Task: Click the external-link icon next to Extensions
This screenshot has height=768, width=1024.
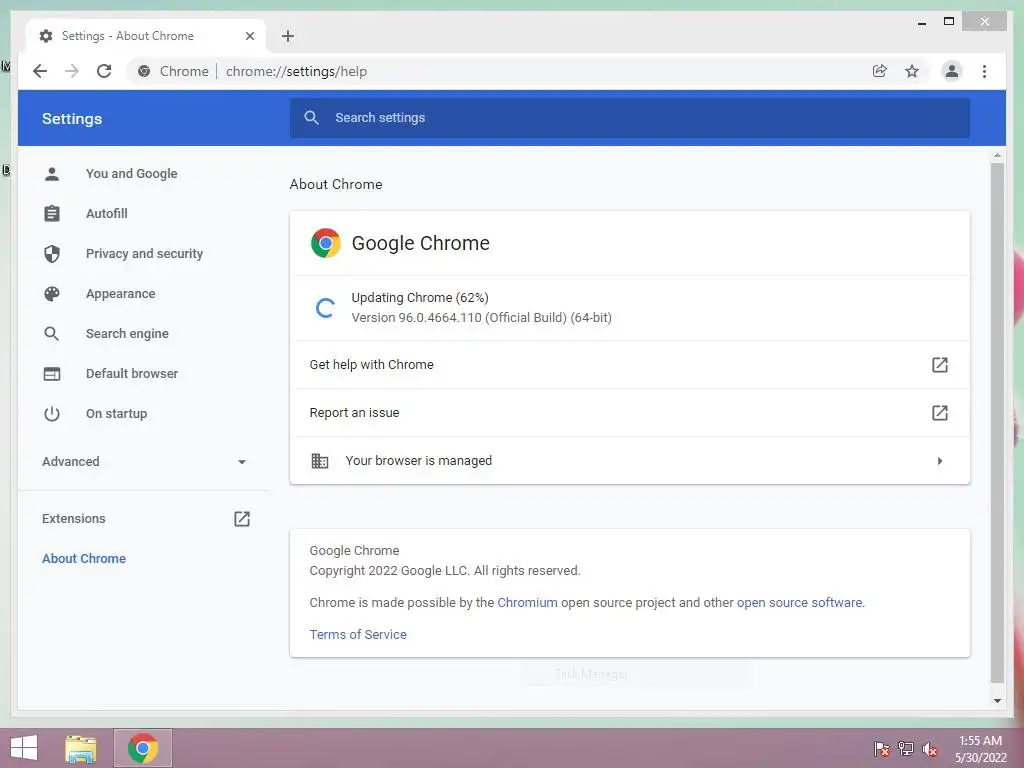Action: pos(242,519)
